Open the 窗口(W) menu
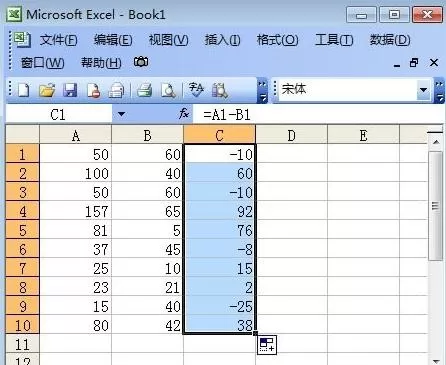This screenshot has width=446, height=365. (42, 63)
